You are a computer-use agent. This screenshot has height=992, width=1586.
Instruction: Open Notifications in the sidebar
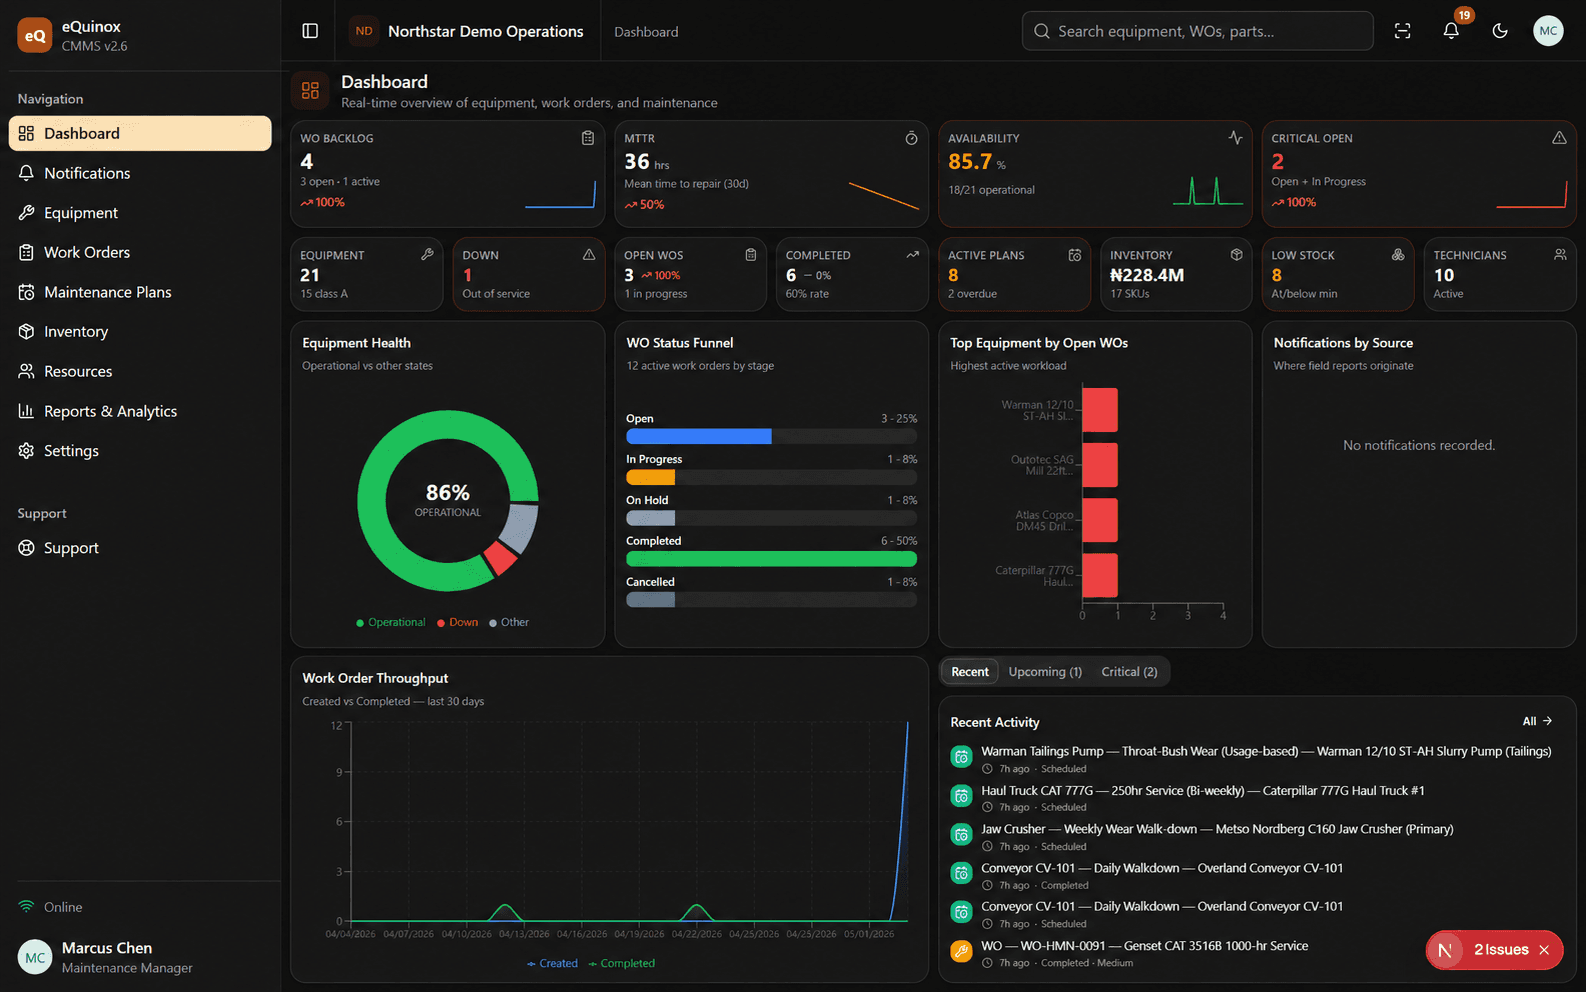point(140,173)
